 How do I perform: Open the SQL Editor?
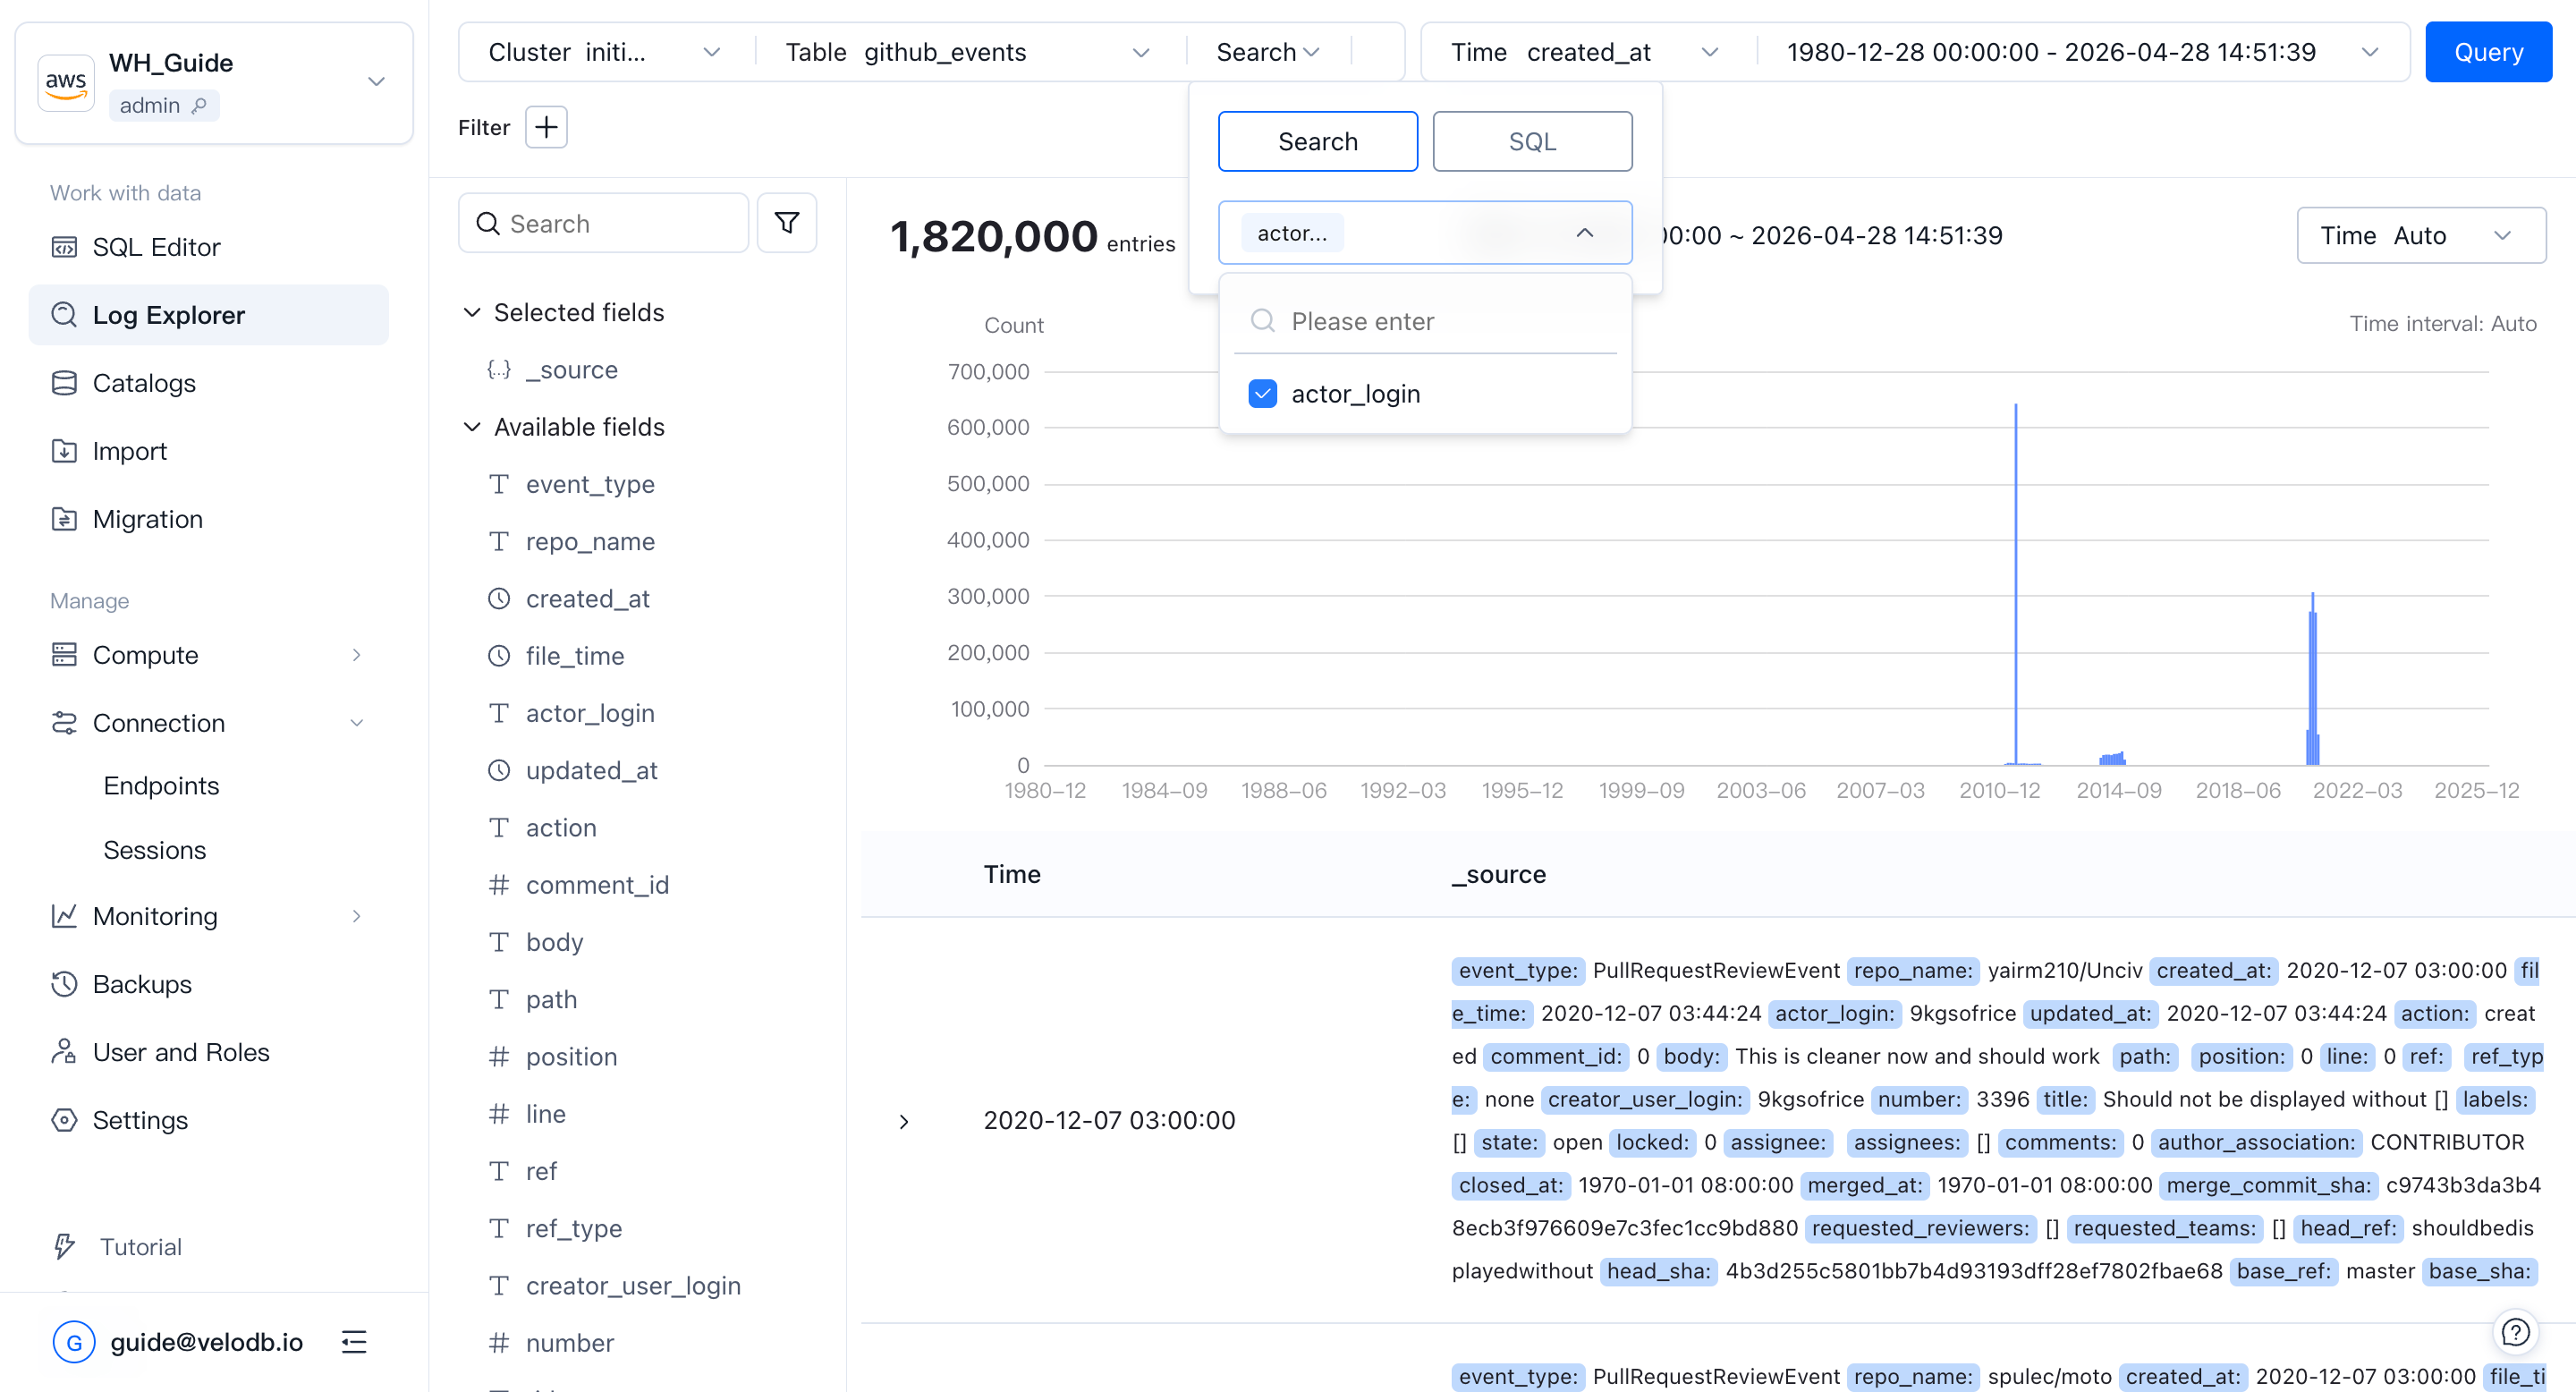[156, 246]
